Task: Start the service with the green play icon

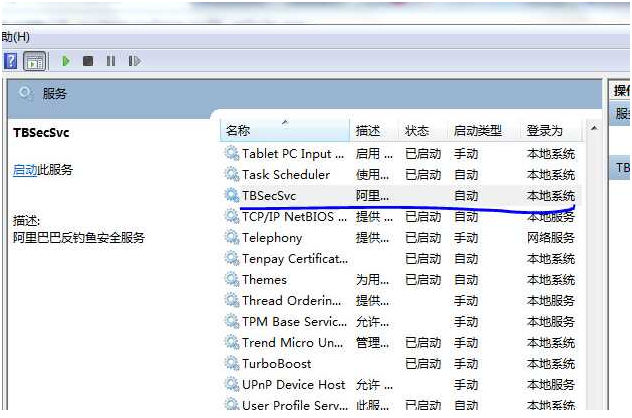Action: (x=66, y=61)
